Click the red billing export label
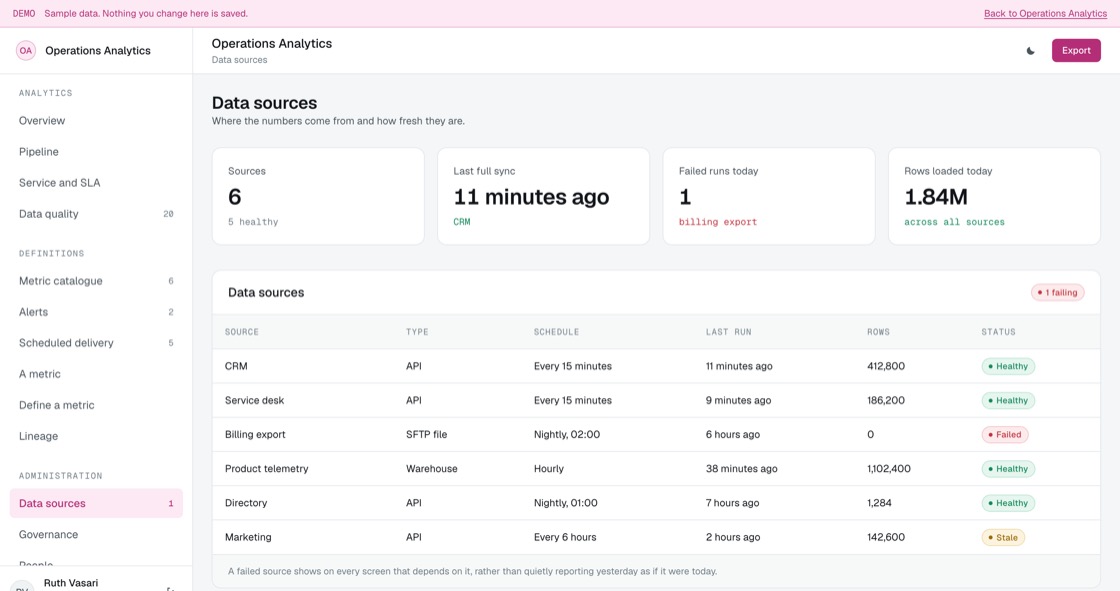 point(718,222)
